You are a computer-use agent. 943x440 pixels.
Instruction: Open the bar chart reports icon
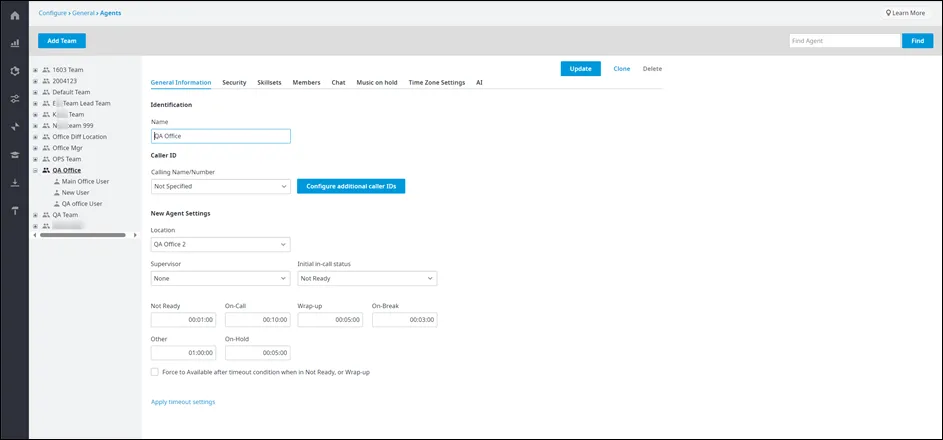[x=15, y=43]
